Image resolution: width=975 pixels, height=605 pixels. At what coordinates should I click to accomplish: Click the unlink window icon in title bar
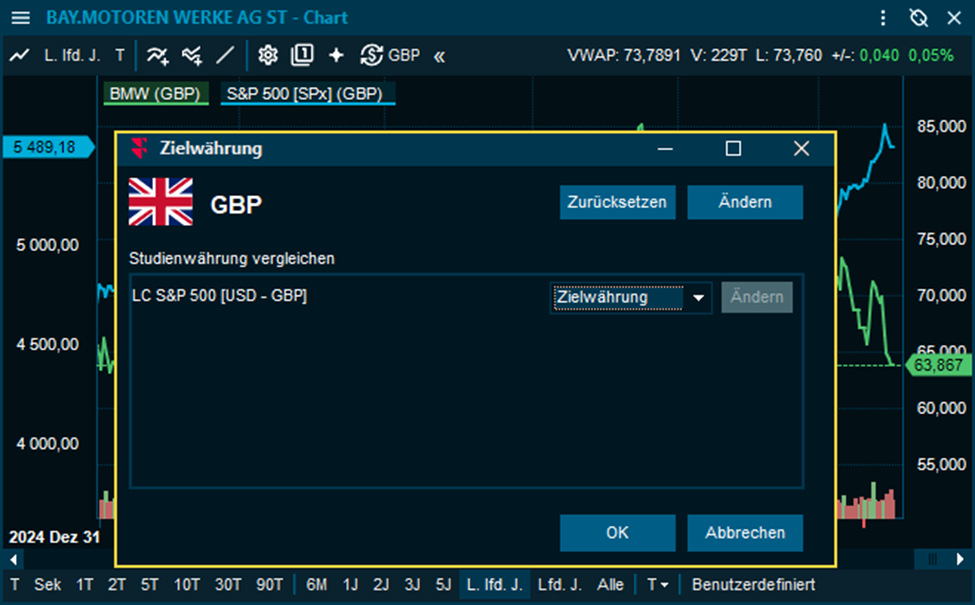pyautogui.click(x=918, y=17)
